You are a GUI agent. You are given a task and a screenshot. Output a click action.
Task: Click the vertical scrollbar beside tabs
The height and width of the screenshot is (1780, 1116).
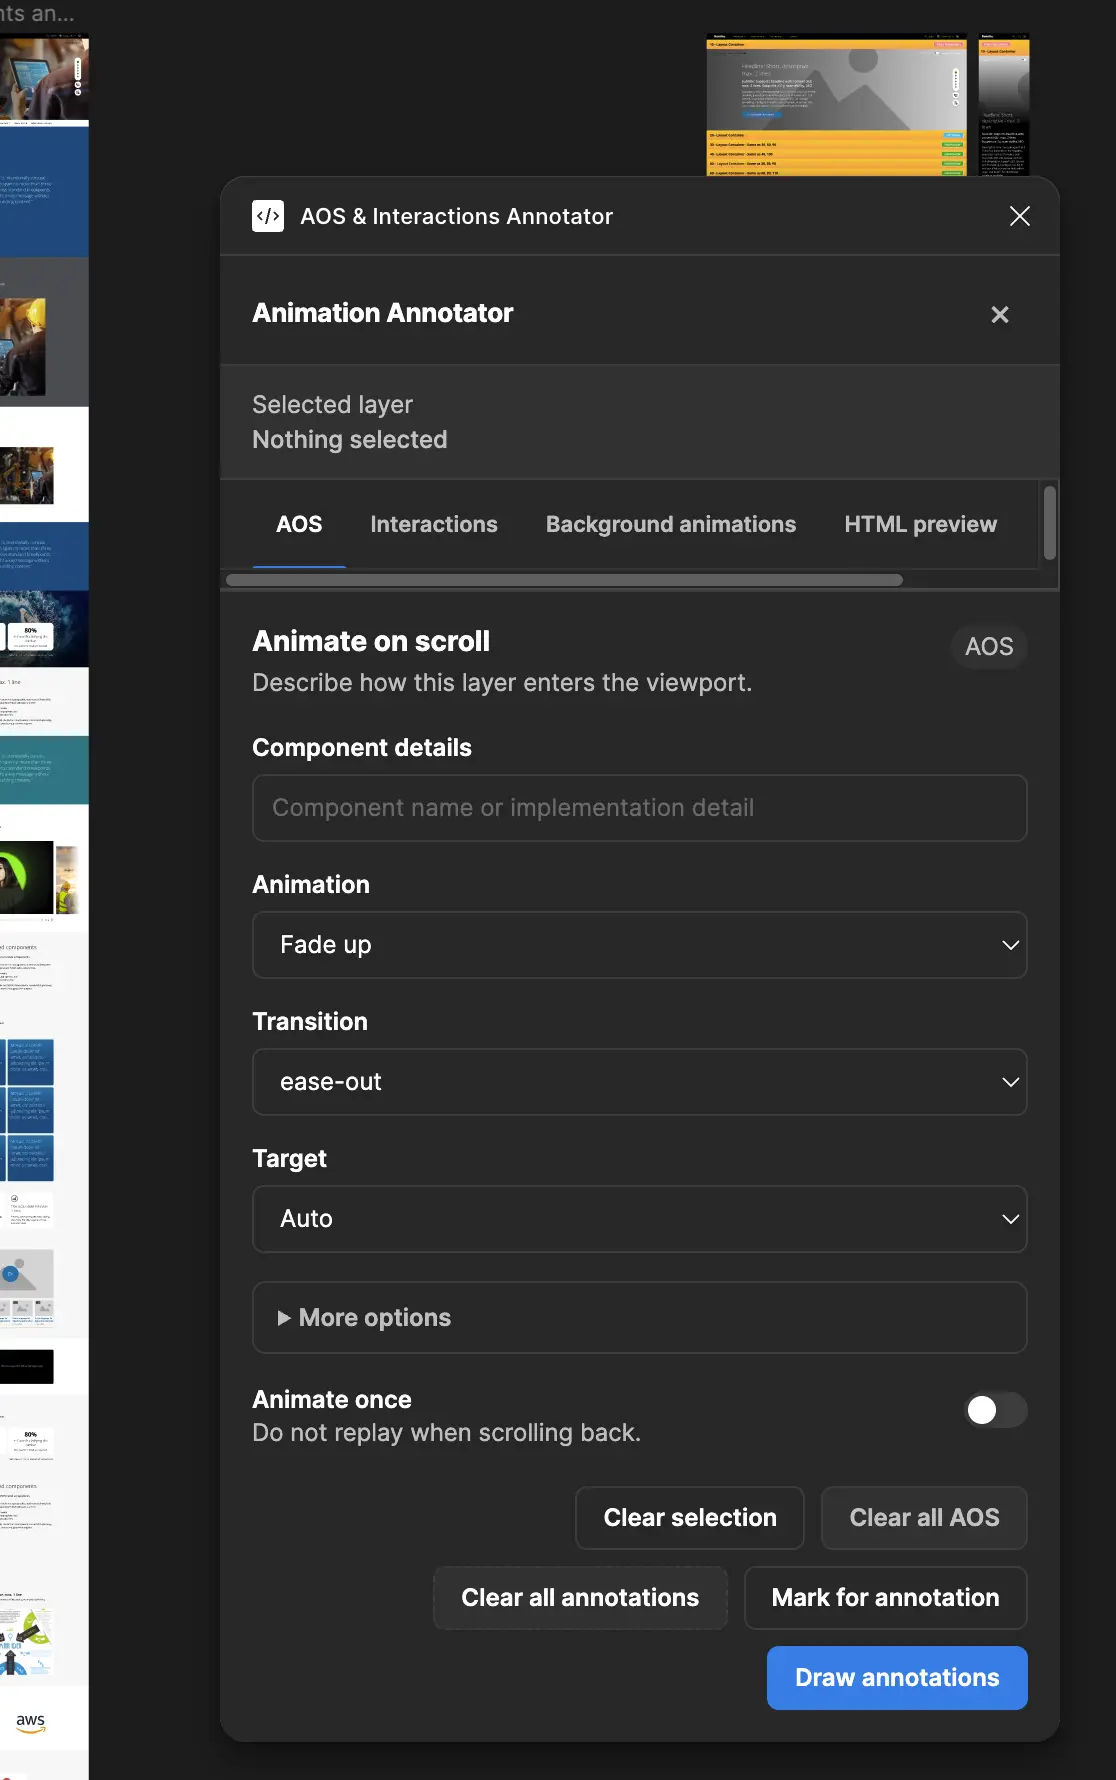[1049, 522]
